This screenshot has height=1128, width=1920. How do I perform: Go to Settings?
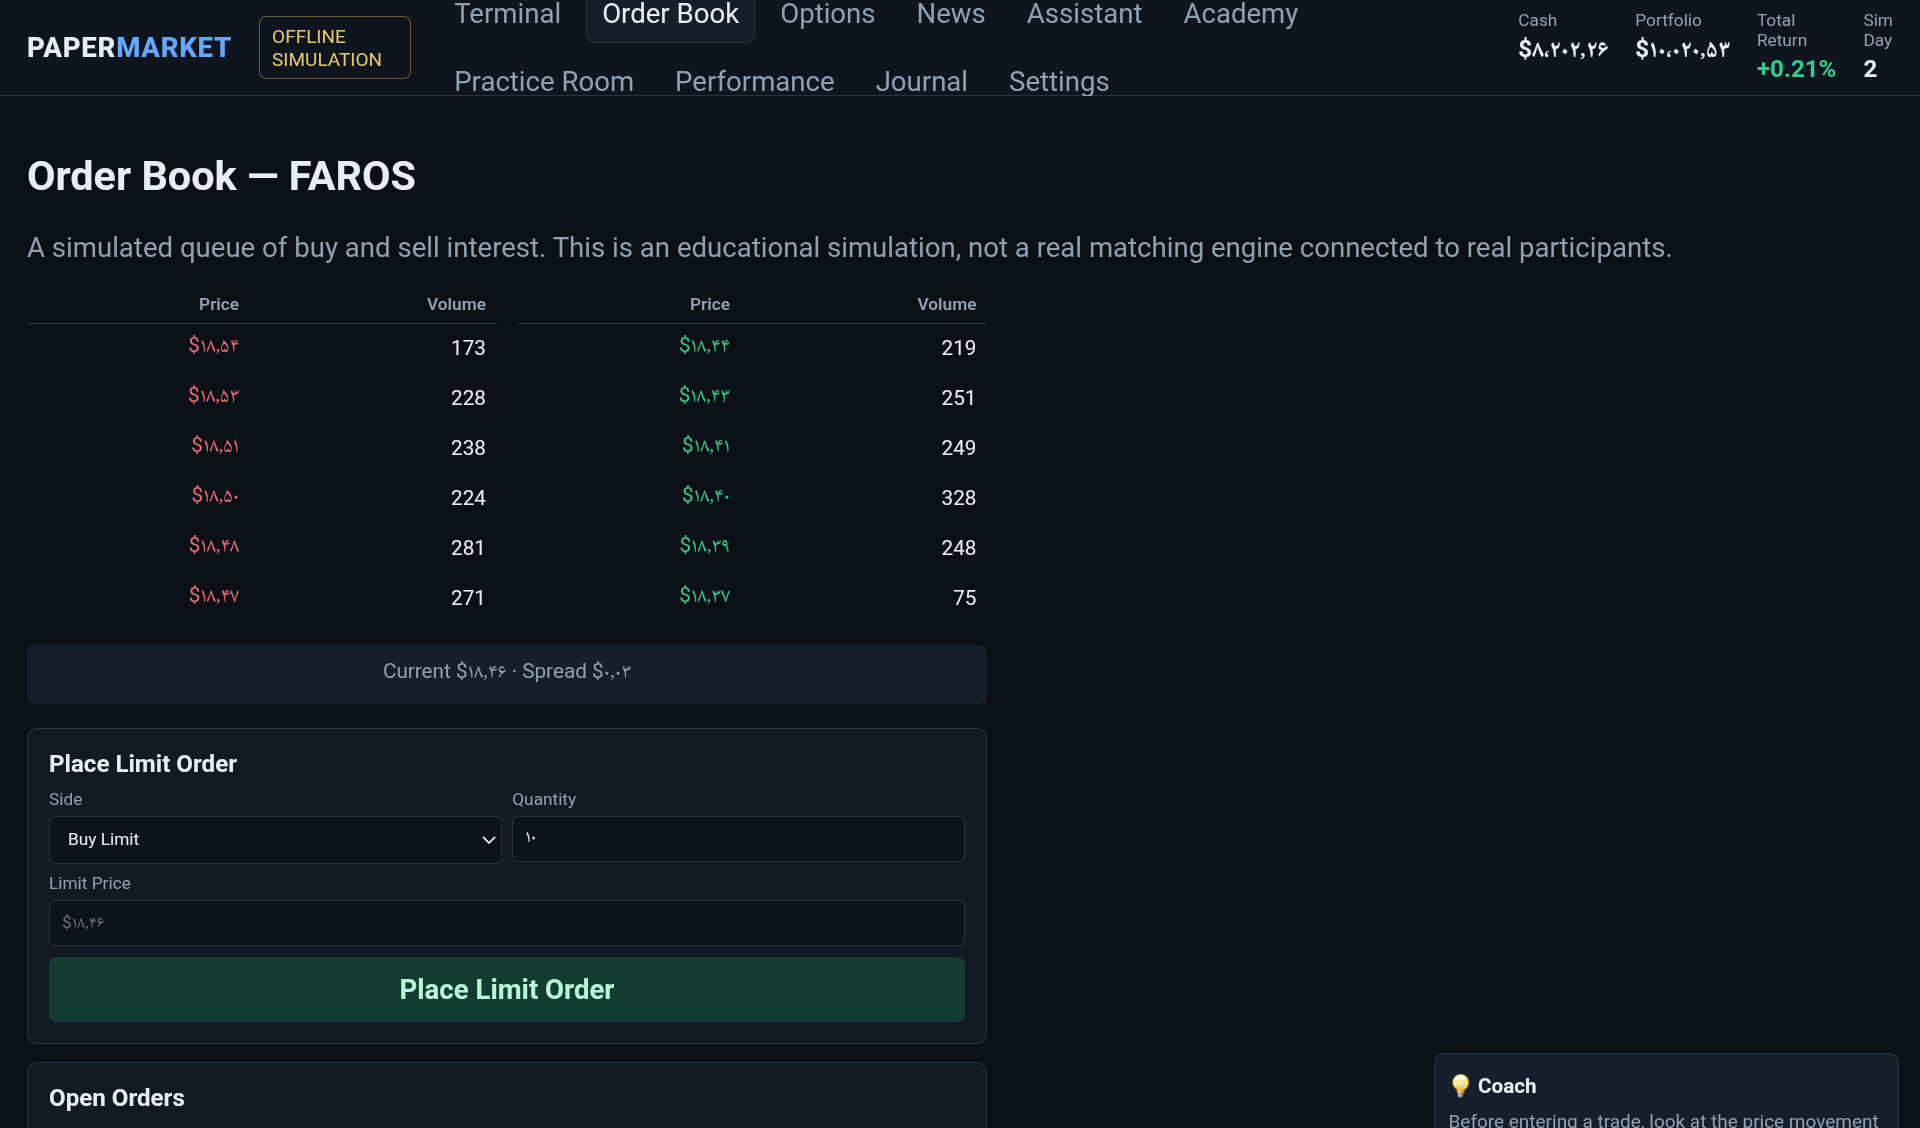(1058, 81)
